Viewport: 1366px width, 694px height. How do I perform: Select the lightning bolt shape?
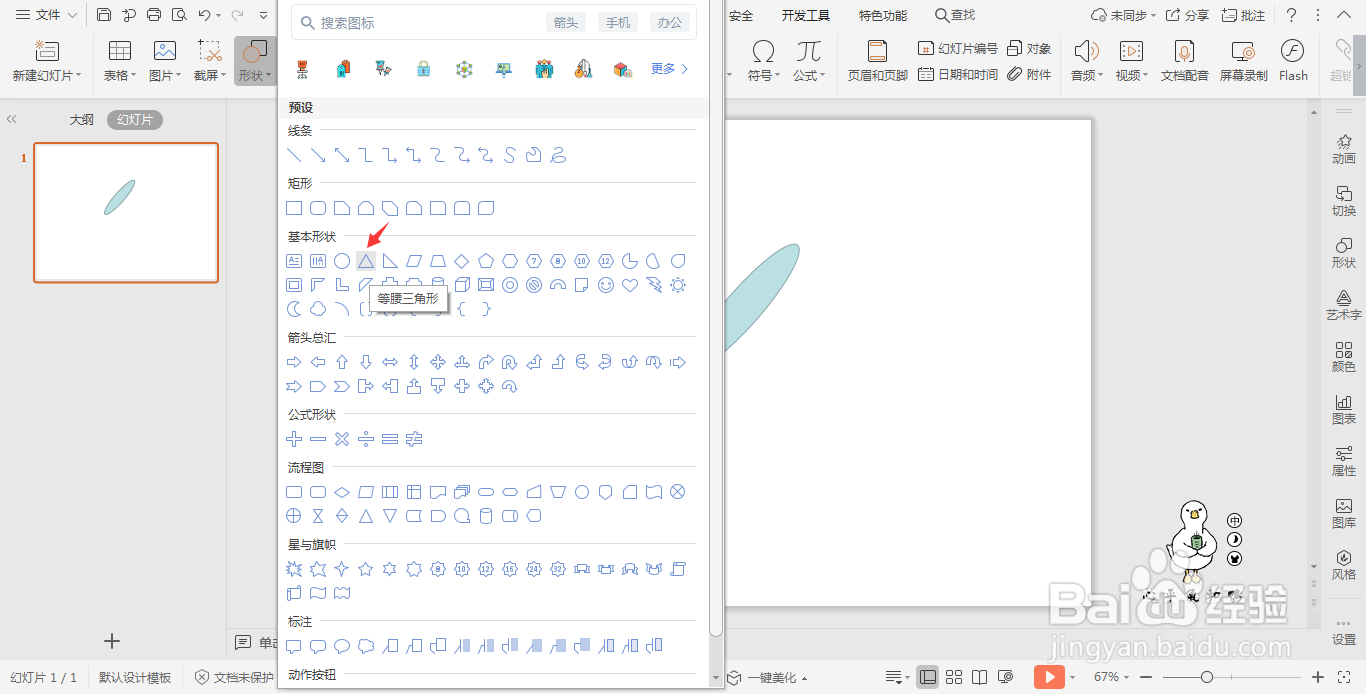pyautogui.click(x=654, y=285)
